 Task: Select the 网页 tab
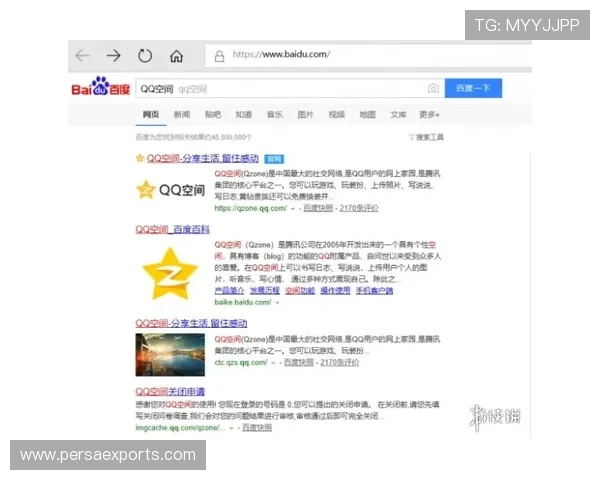151,114
